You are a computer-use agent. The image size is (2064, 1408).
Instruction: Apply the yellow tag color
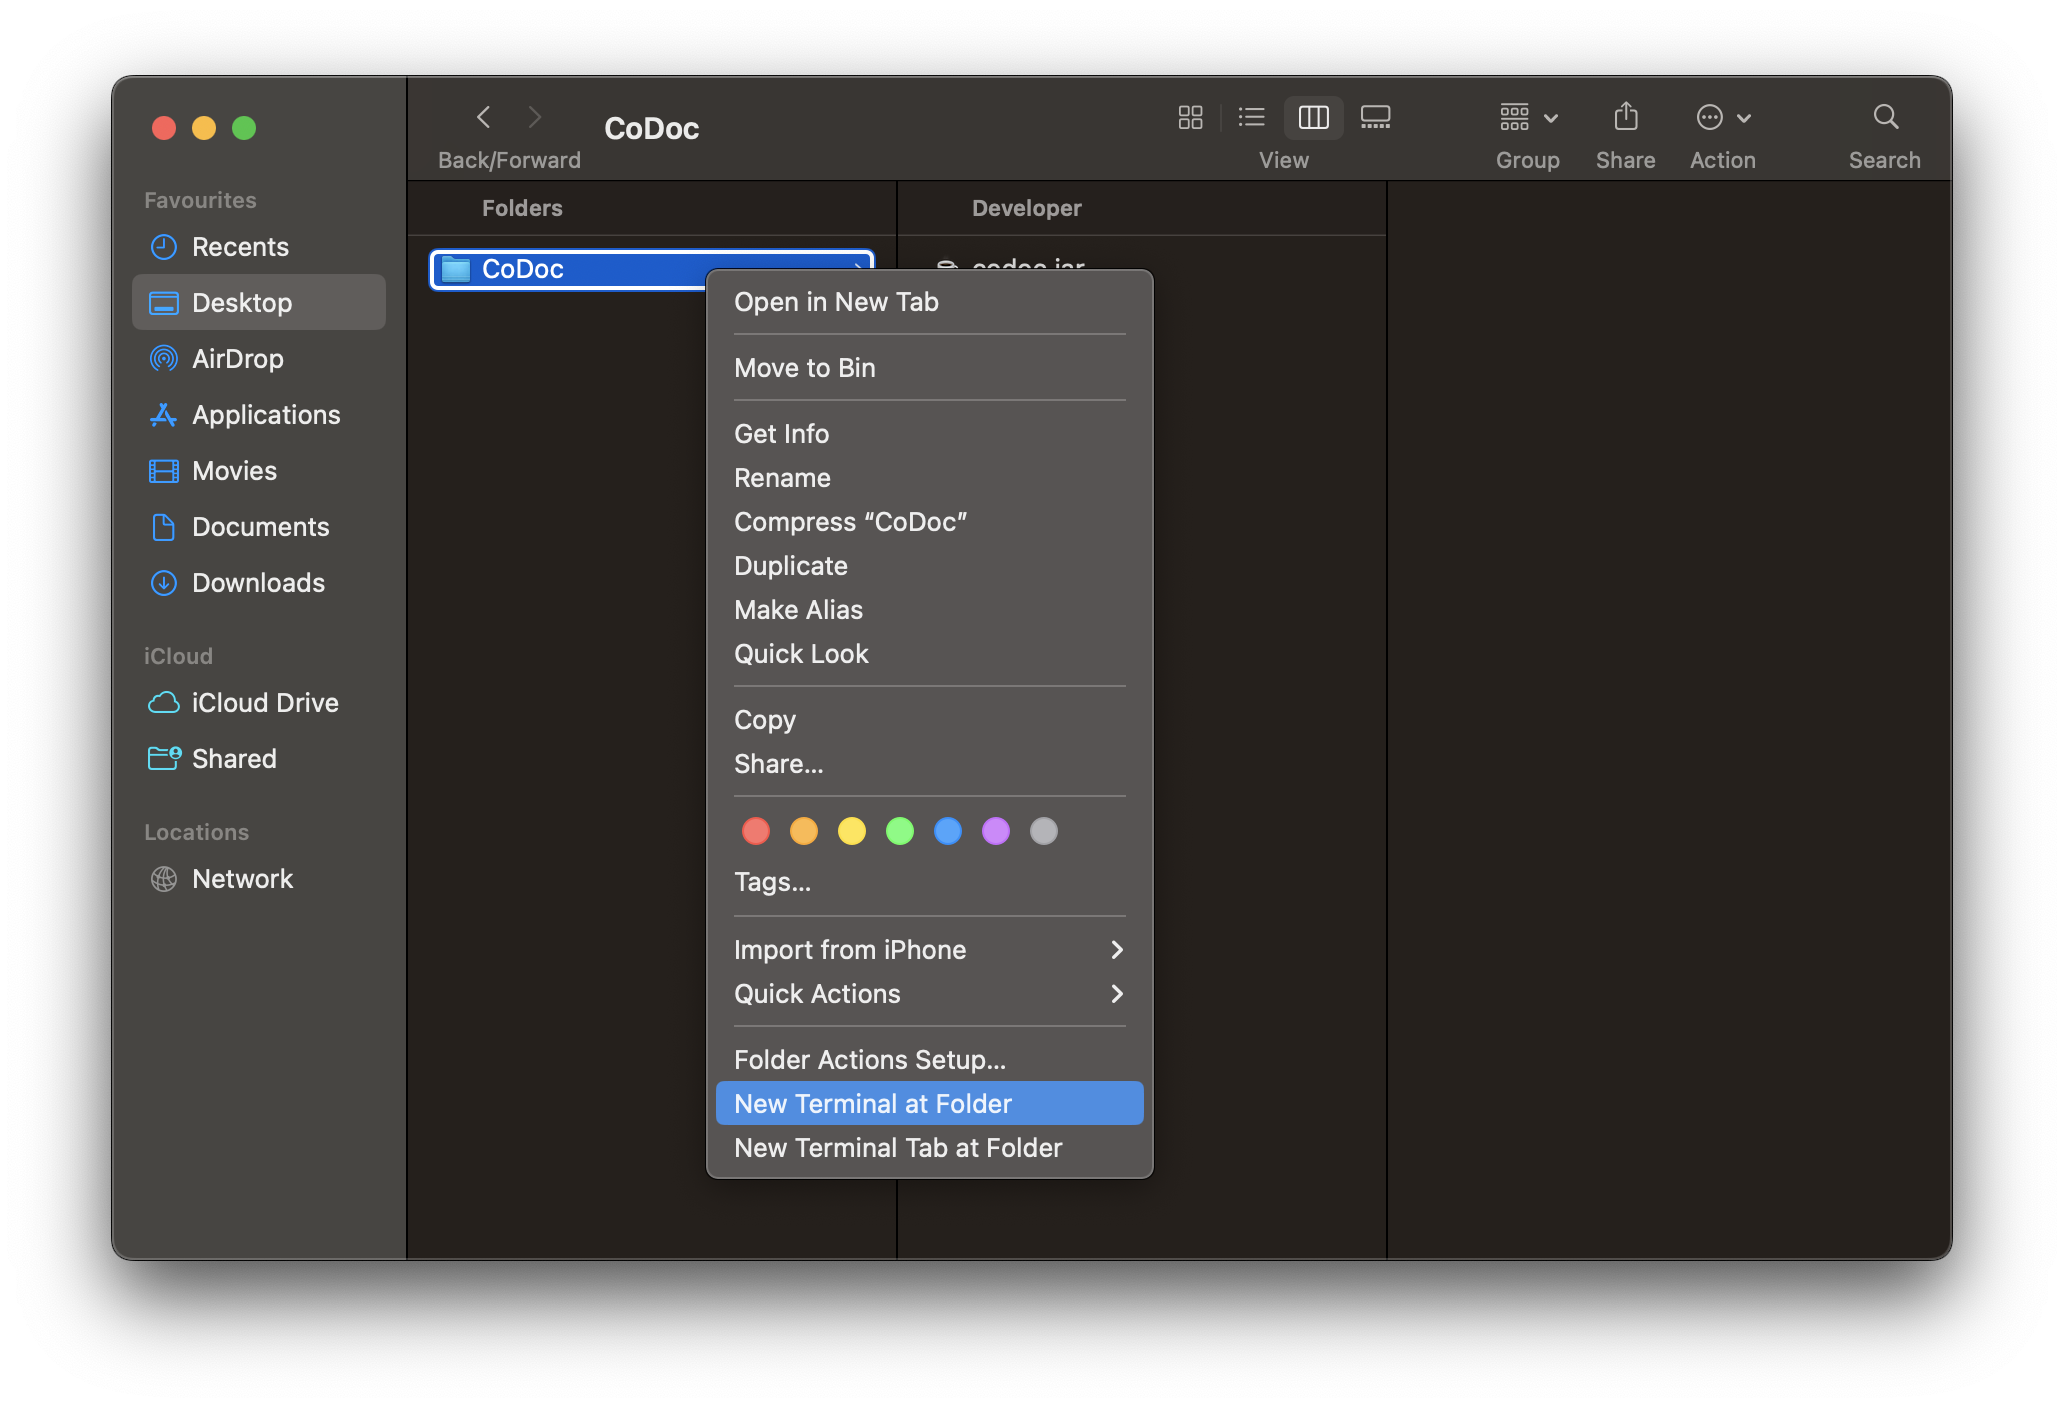pos(852,831)
